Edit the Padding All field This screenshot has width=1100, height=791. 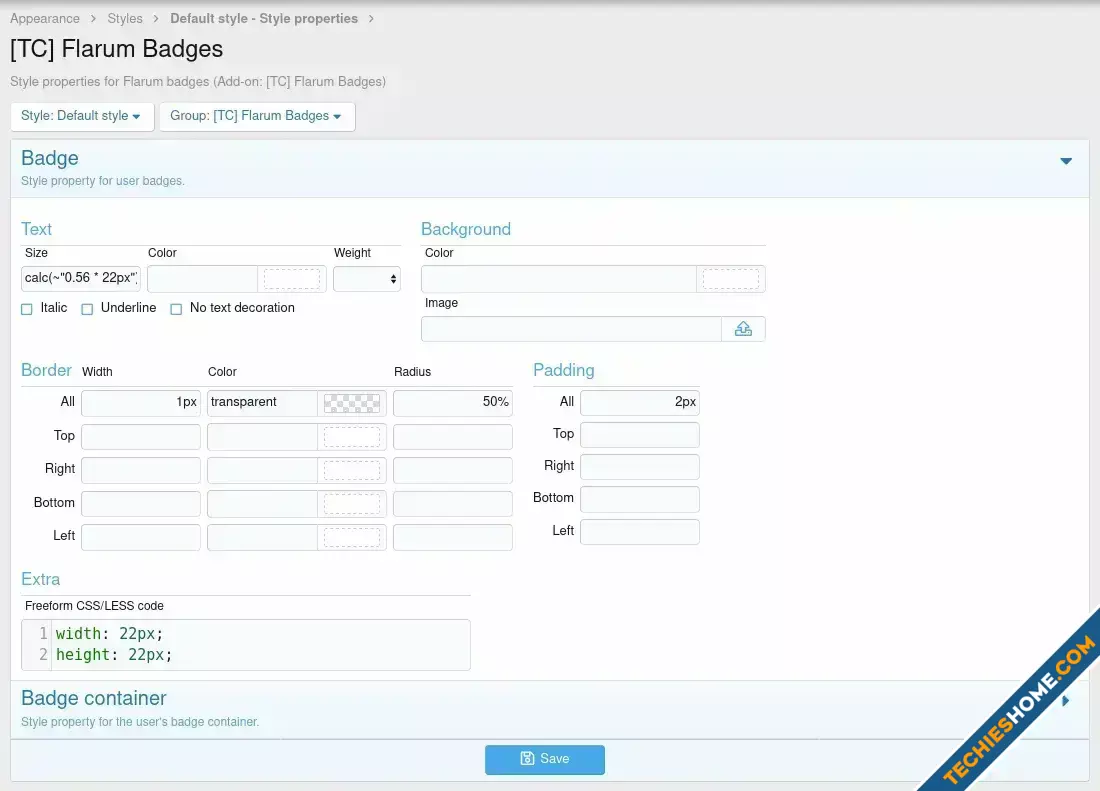click(x=640, y=403)
